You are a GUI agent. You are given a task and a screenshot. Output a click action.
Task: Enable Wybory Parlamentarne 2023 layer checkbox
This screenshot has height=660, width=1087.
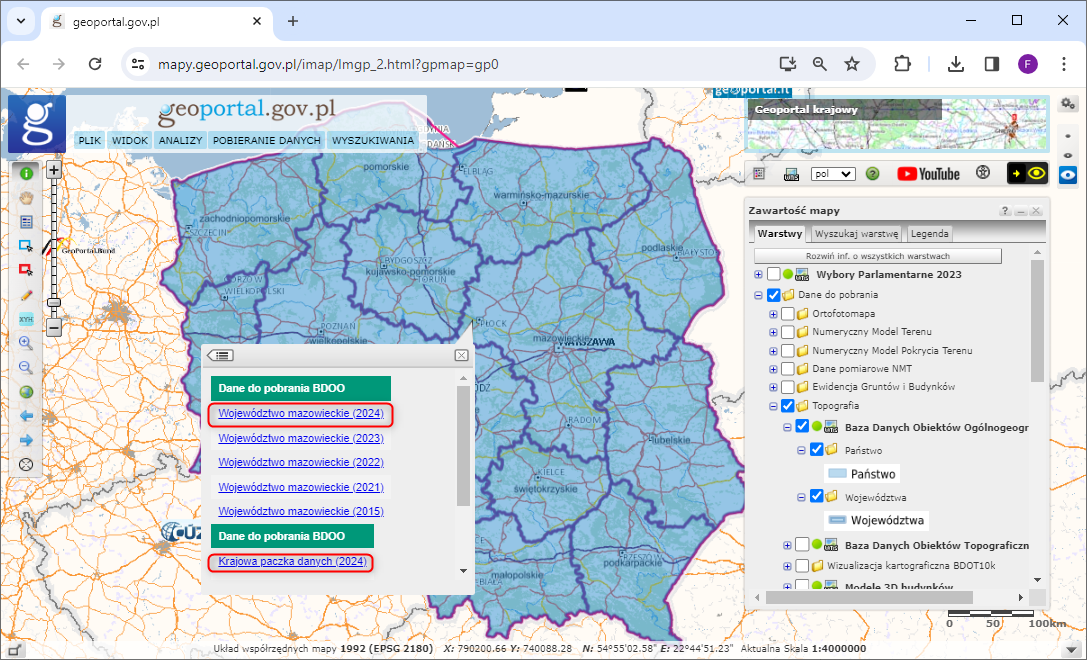click(x=774, y=275)
